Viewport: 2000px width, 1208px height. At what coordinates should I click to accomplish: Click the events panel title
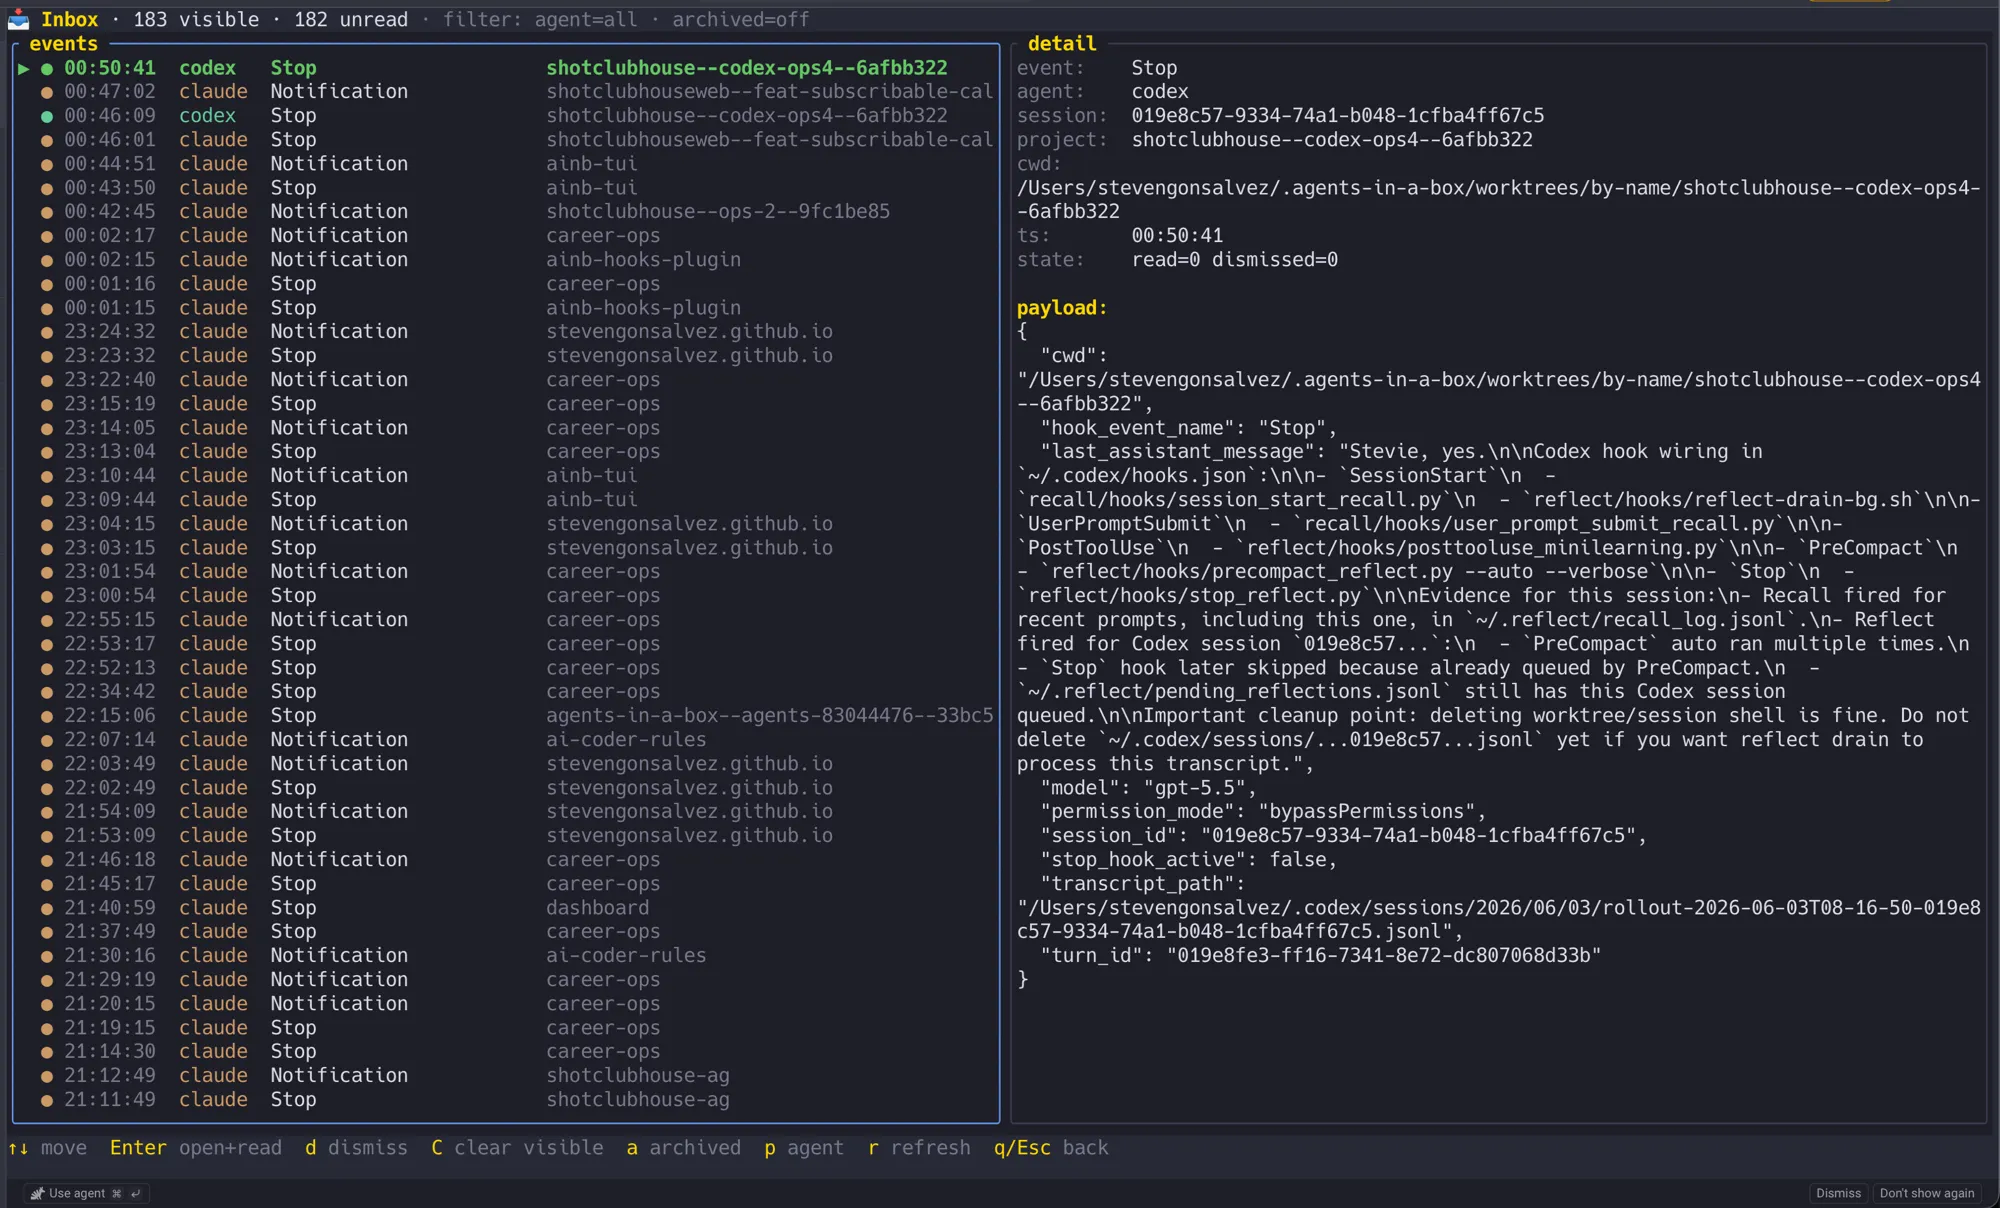tap(63, 44)
